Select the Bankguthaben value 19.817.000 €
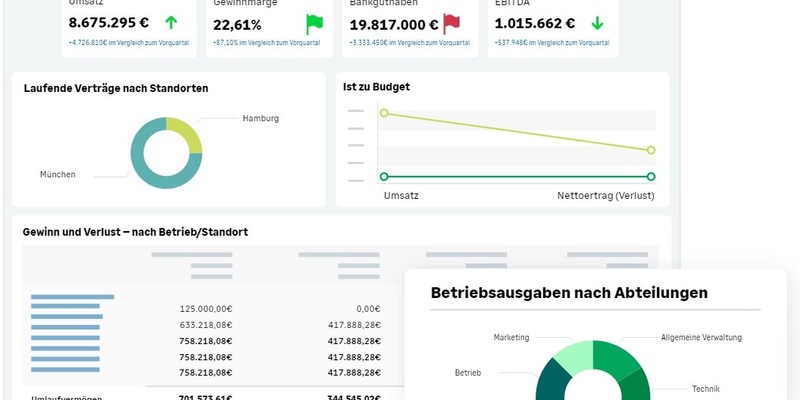This screenshot has height=400, width=800. click(x=394, y=24)
